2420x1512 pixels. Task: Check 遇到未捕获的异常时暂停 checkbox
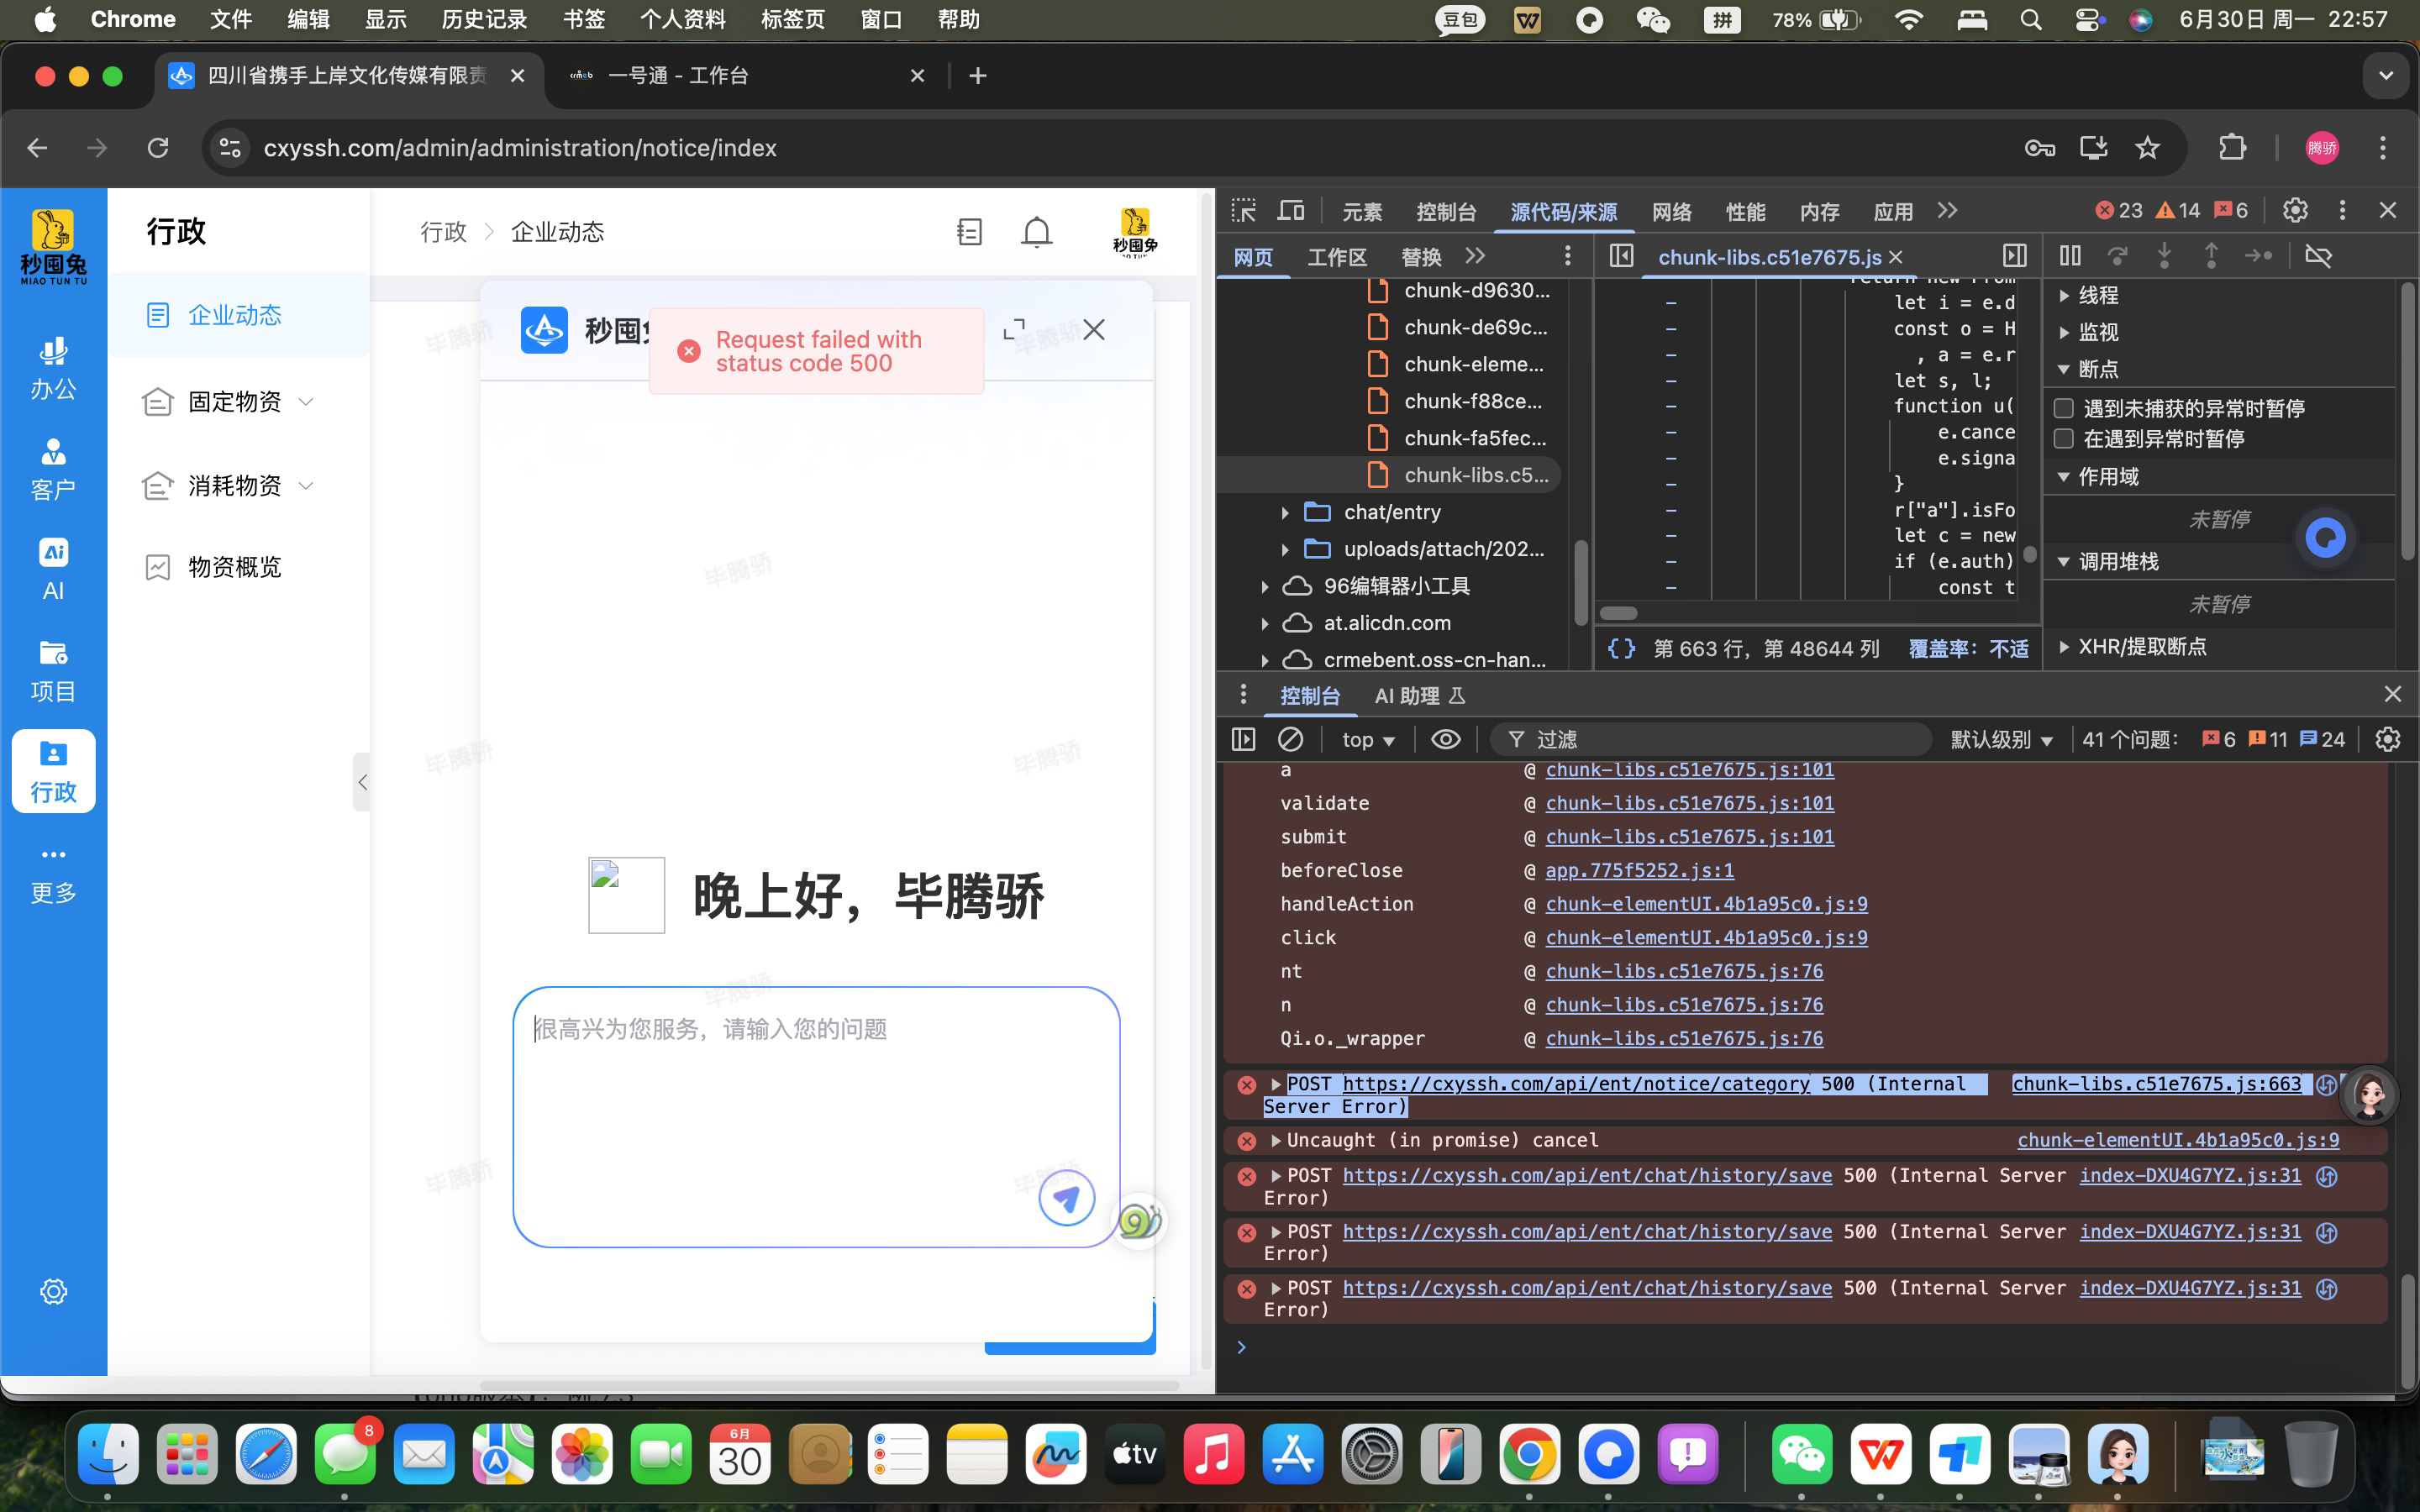point(2063,408)
